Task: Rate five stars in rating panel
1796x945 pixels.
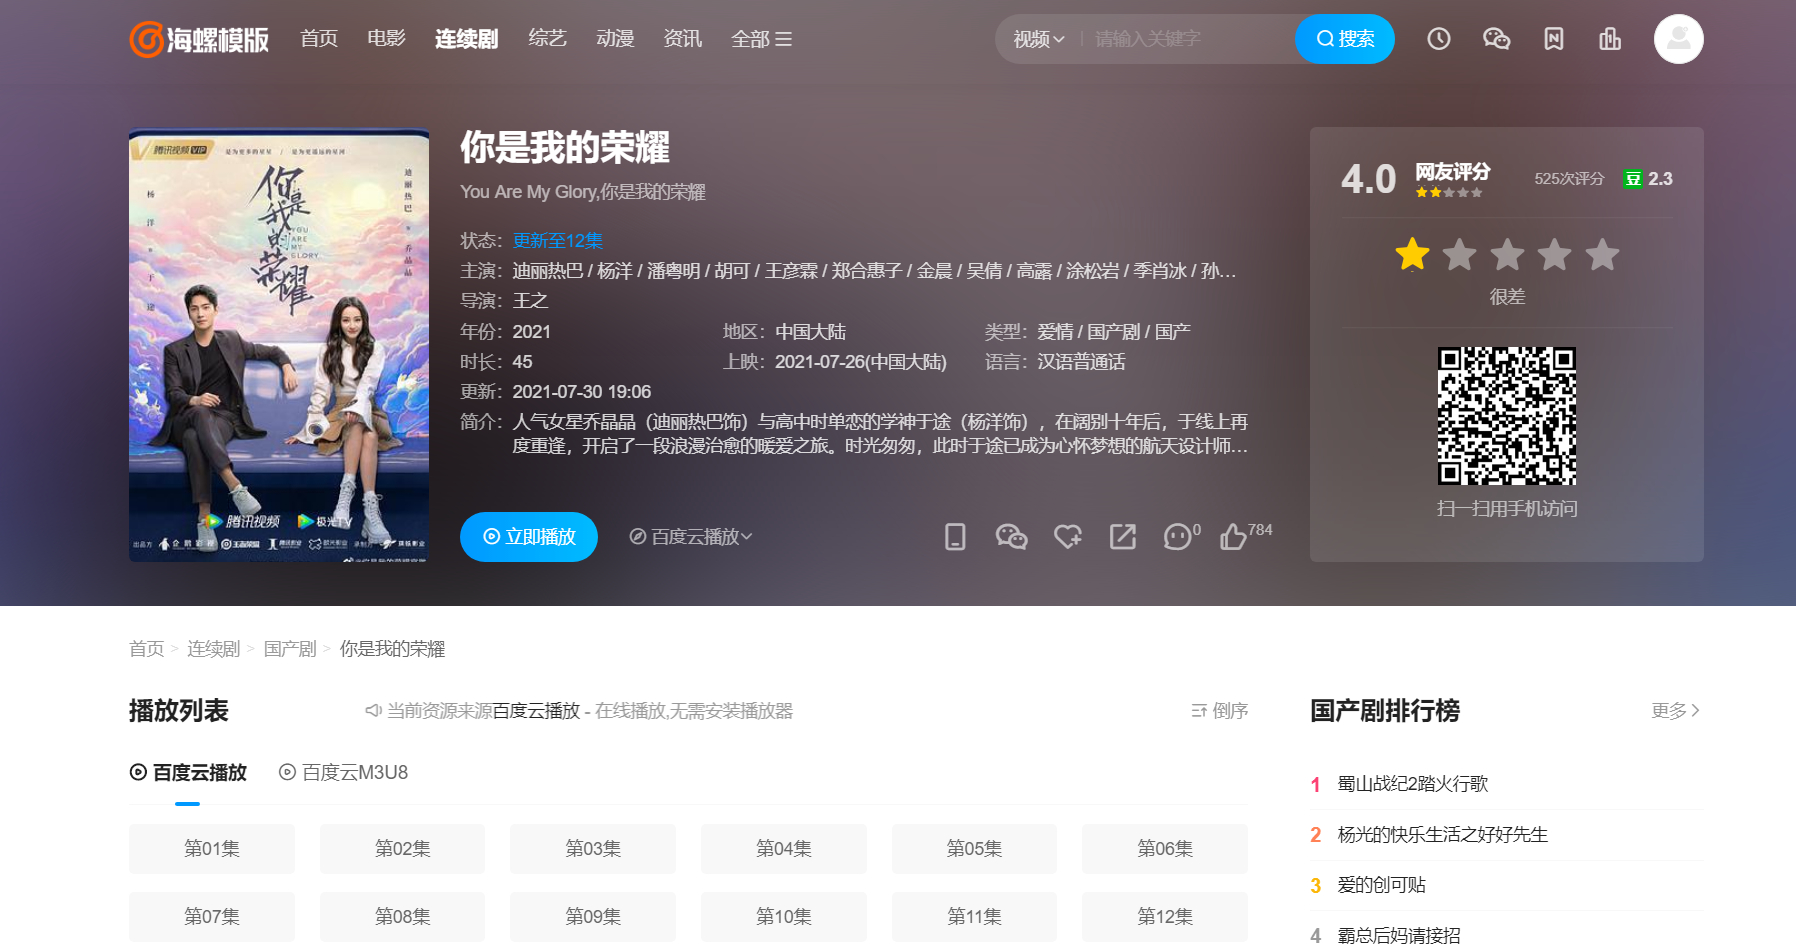Action: [x=1602, y=255]
